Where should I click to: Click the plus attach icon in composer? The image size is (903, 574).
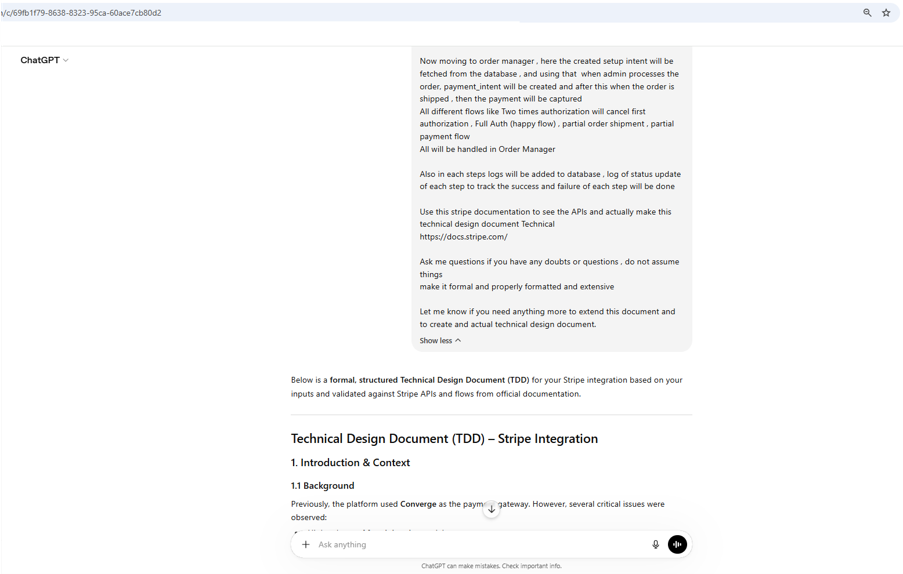tap(306, 544)
